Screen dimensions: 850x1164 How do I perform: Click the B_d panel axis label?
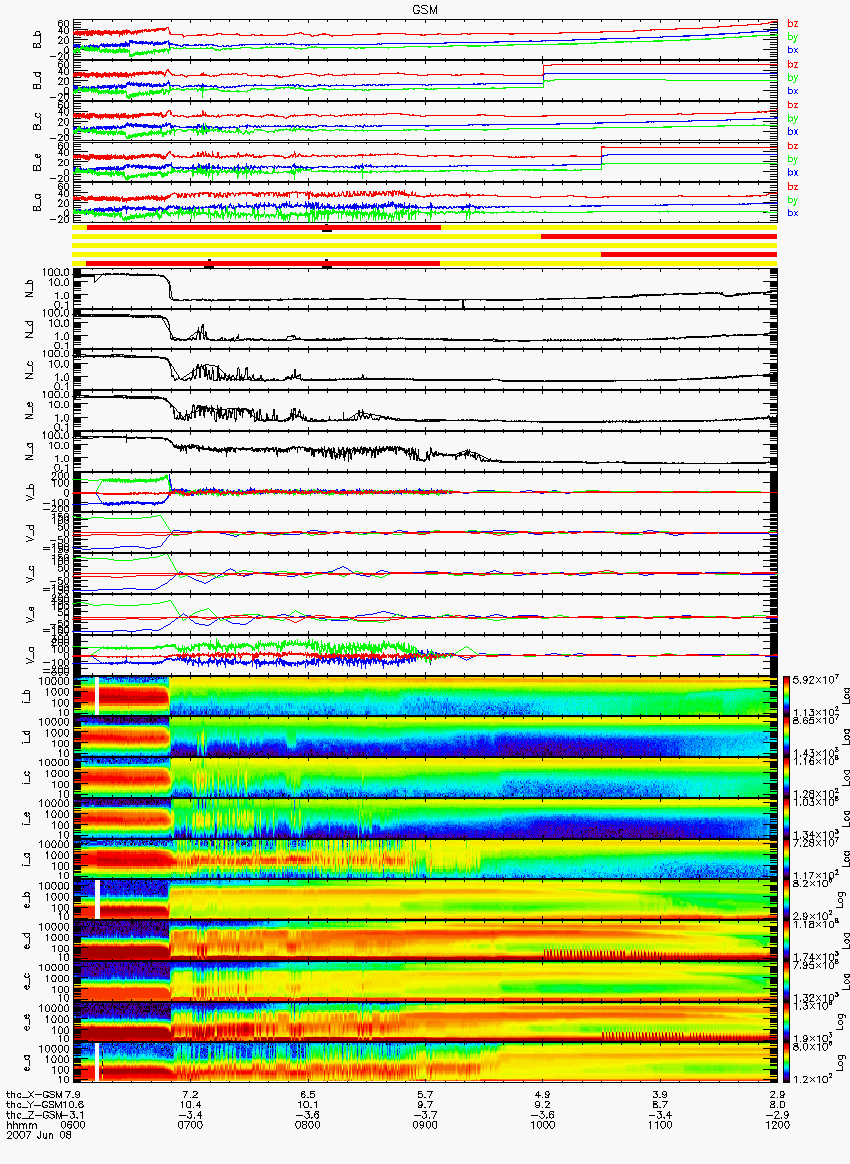pos(37,81)
